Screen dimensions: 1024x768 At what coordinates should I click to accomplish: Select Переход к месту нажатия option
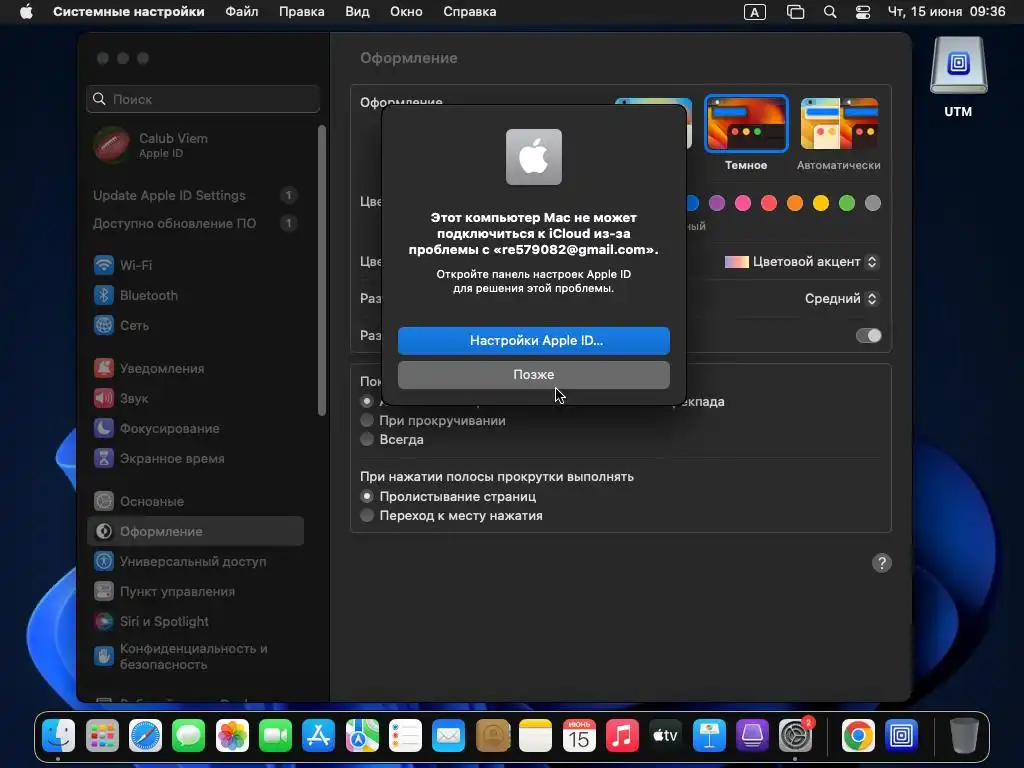click(x=367, y=515)
